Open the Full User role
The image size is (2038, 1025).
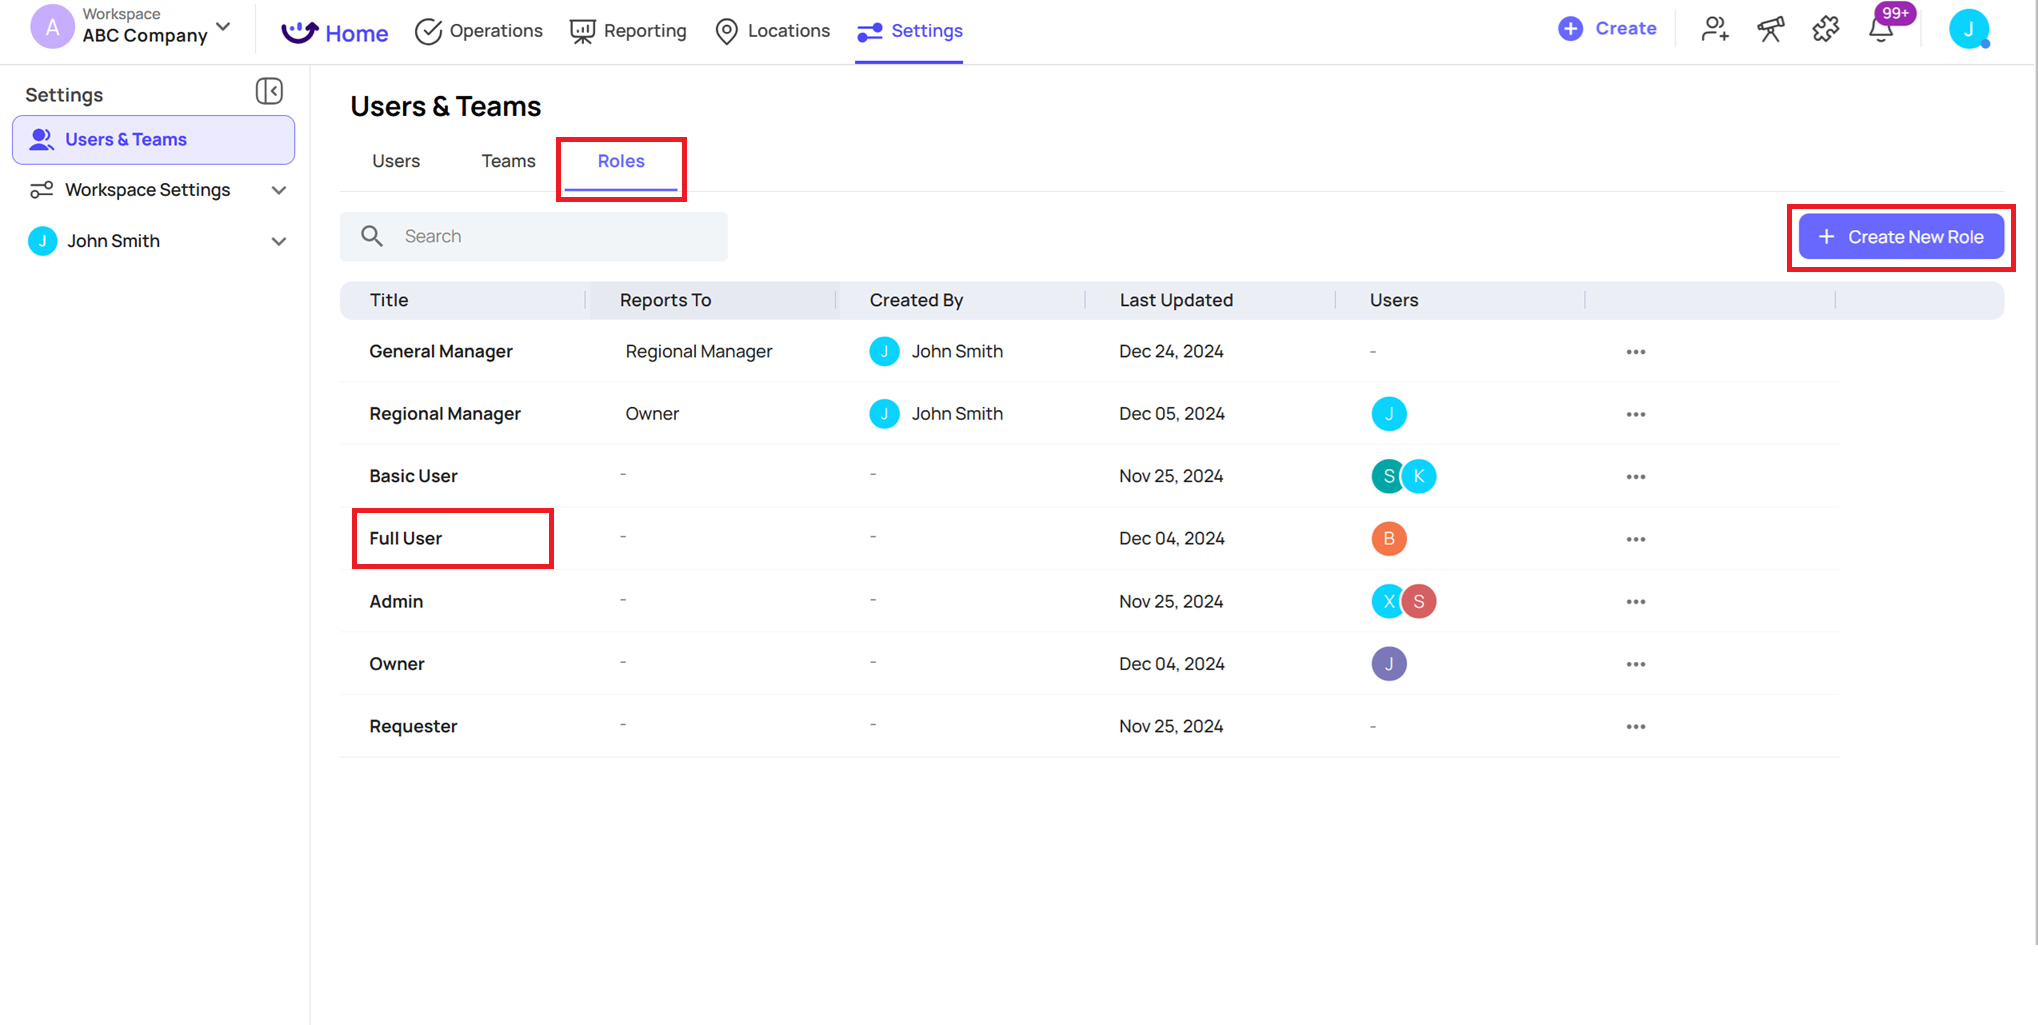coord(405,538)
